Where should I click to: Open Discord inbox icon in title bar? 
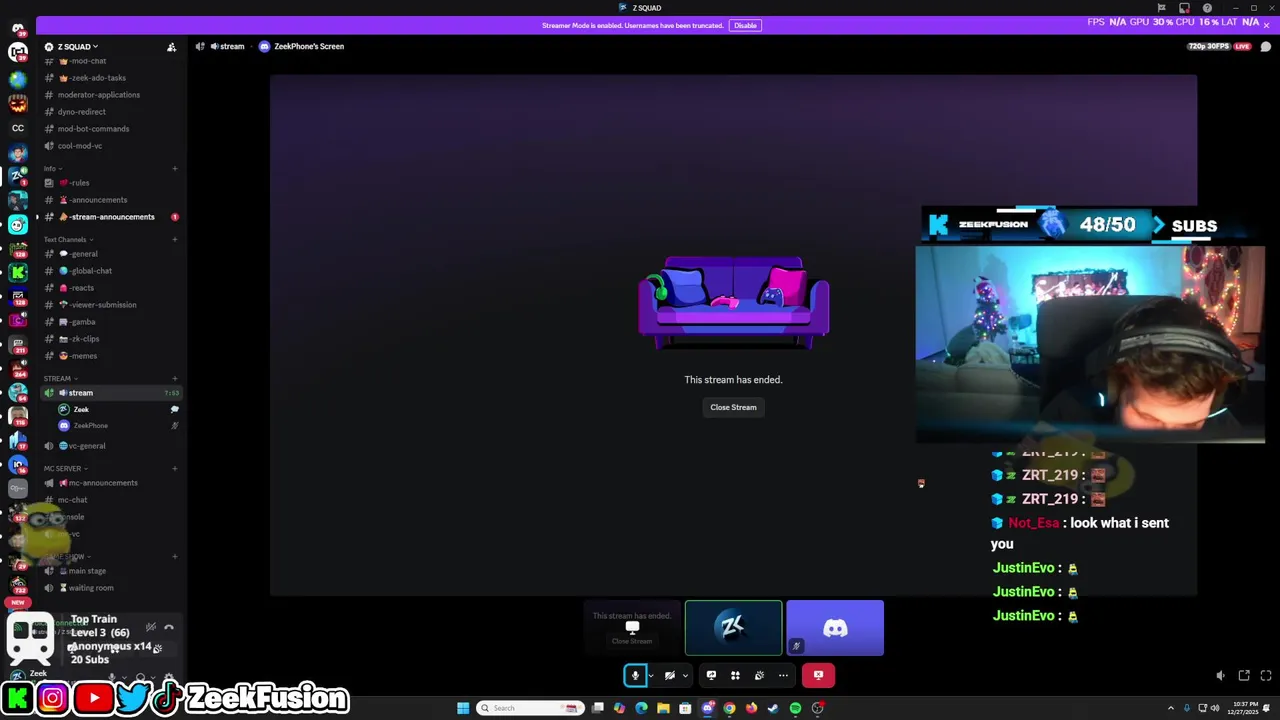[1184, 8]
